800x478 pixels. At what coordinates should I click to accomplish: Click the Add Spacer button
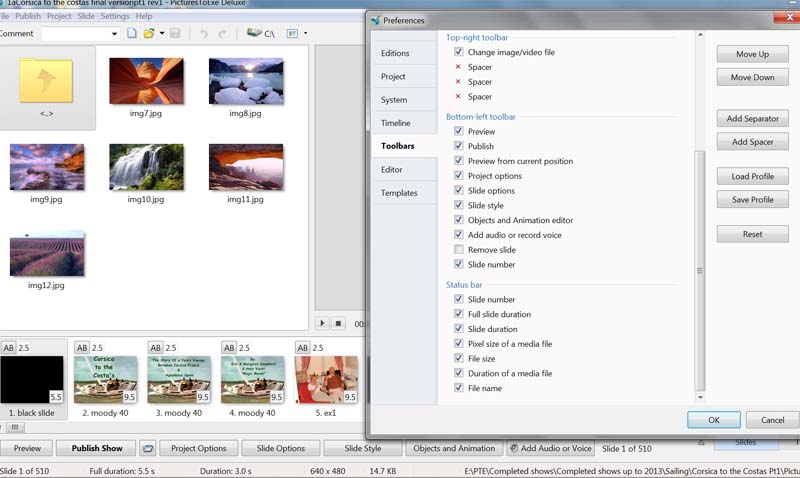753,142
